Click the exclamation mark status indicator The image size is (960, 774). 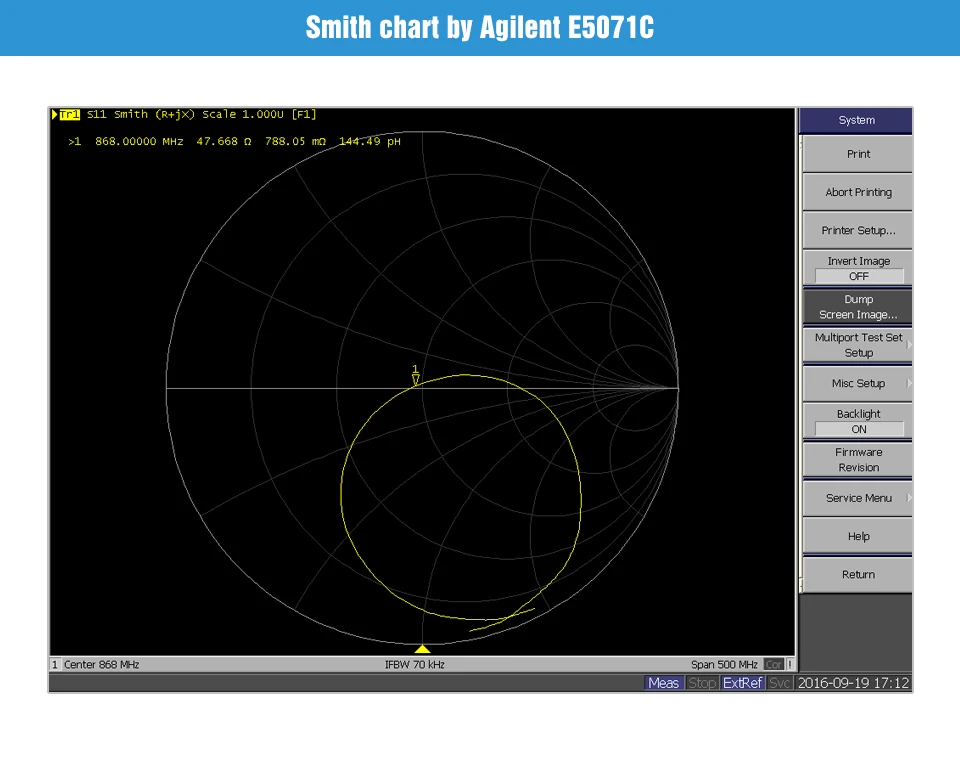(x=789, y=664)
